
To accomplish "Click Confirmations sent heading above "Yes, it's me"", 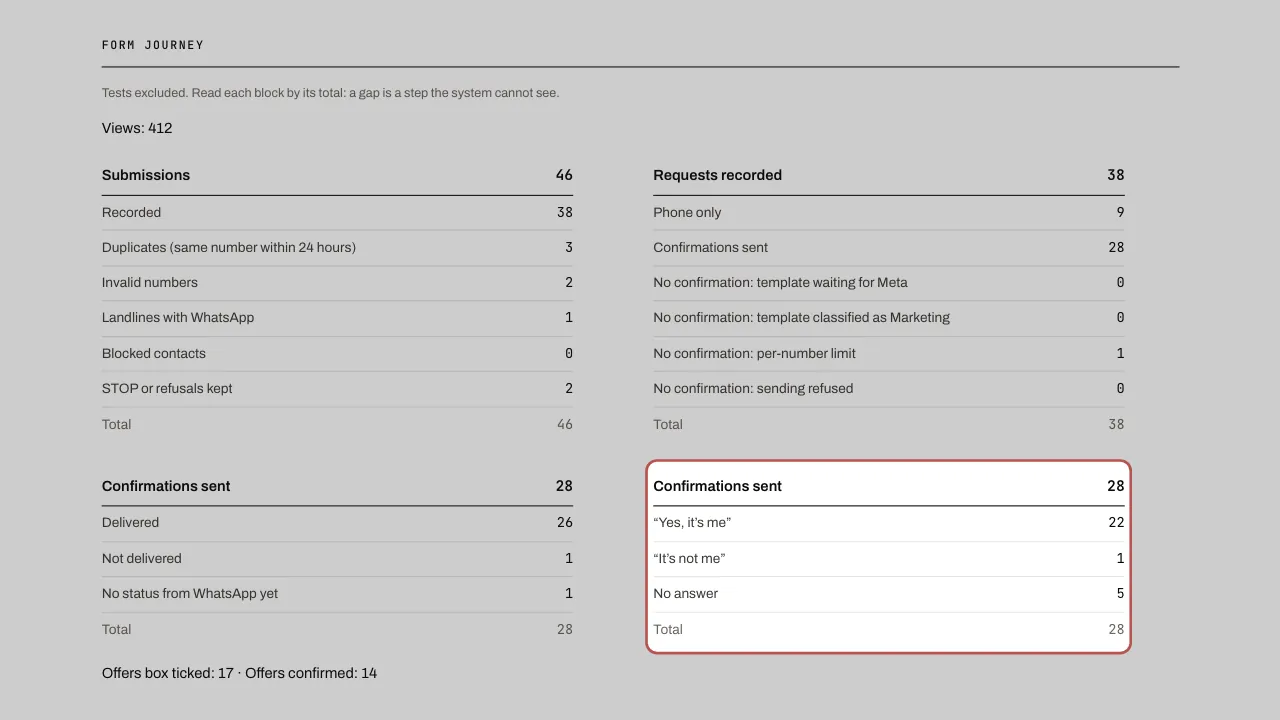I will coord(717,486).
